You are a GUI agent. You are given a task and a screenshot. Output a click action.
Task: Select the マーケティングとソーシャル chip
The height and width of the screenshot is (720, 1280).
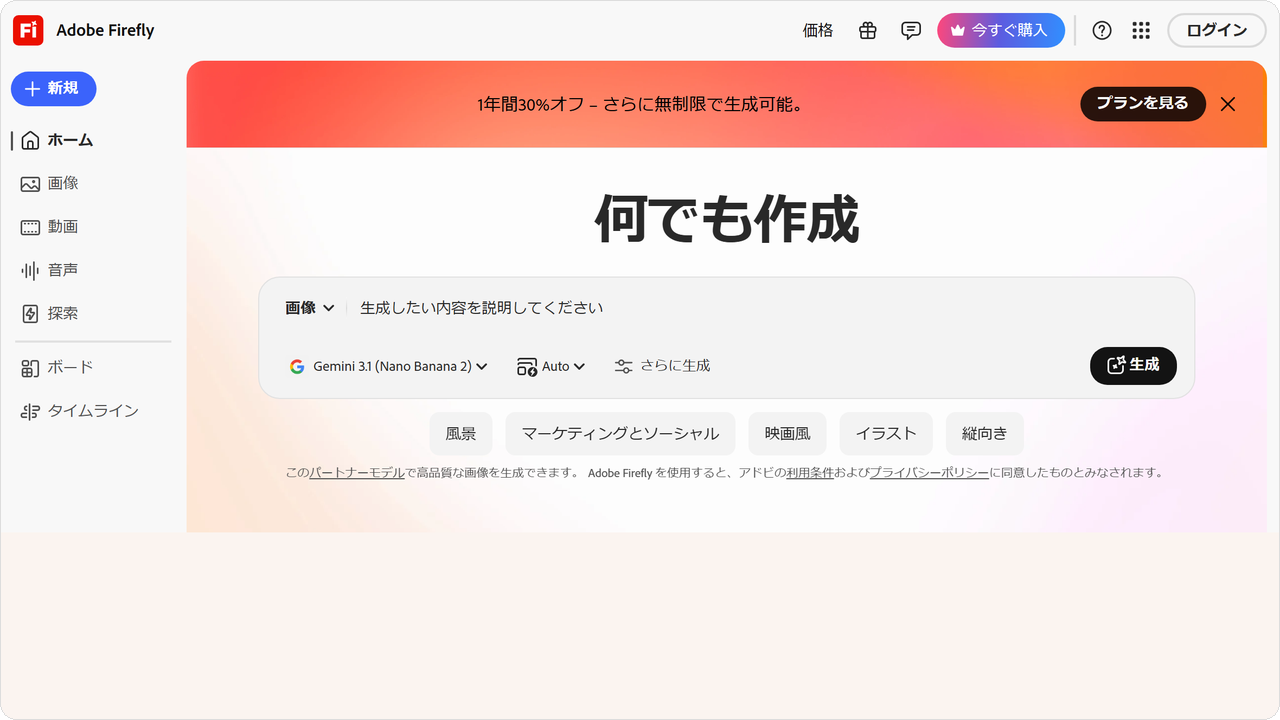(620, 434)
